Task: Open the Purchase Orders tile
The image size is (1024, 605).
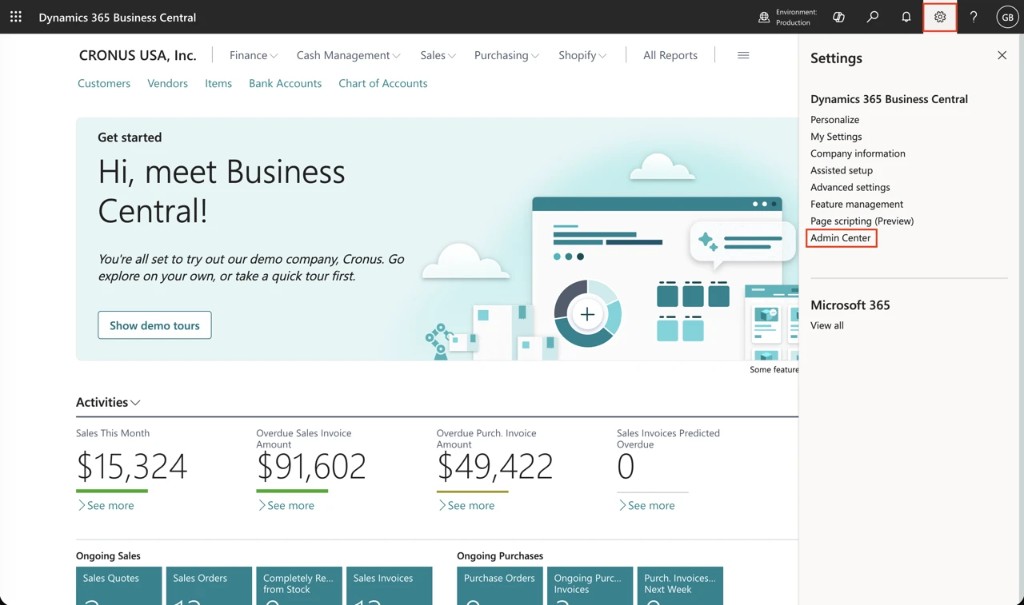Action: pyautogui.click(x=500, y=586)
